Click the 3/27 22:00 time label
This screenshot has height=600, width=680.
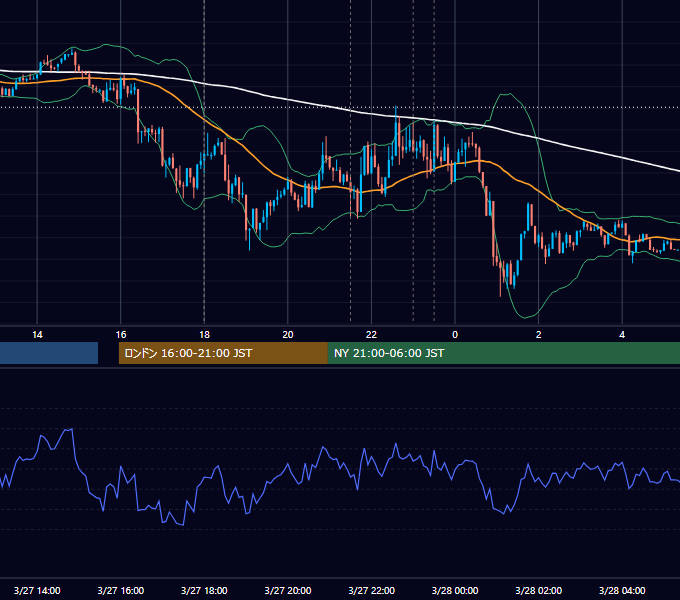(x=372, y=590)
